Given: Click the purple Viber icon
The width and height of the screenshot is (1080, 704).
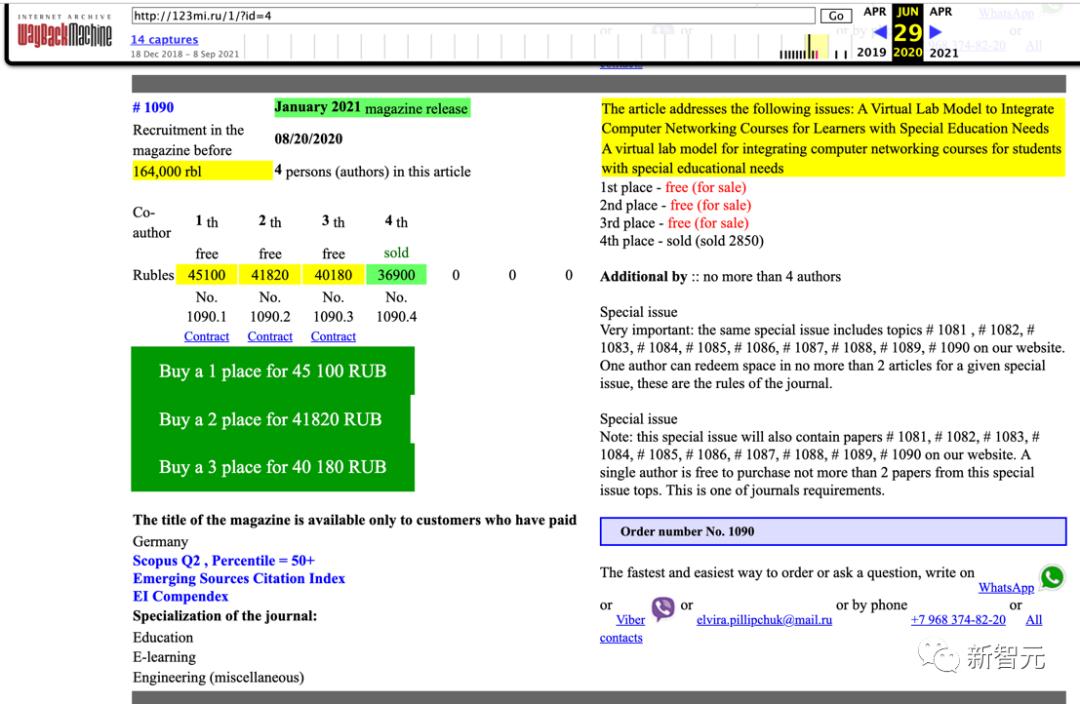Looking at the screenshot, I should point(663,608).
